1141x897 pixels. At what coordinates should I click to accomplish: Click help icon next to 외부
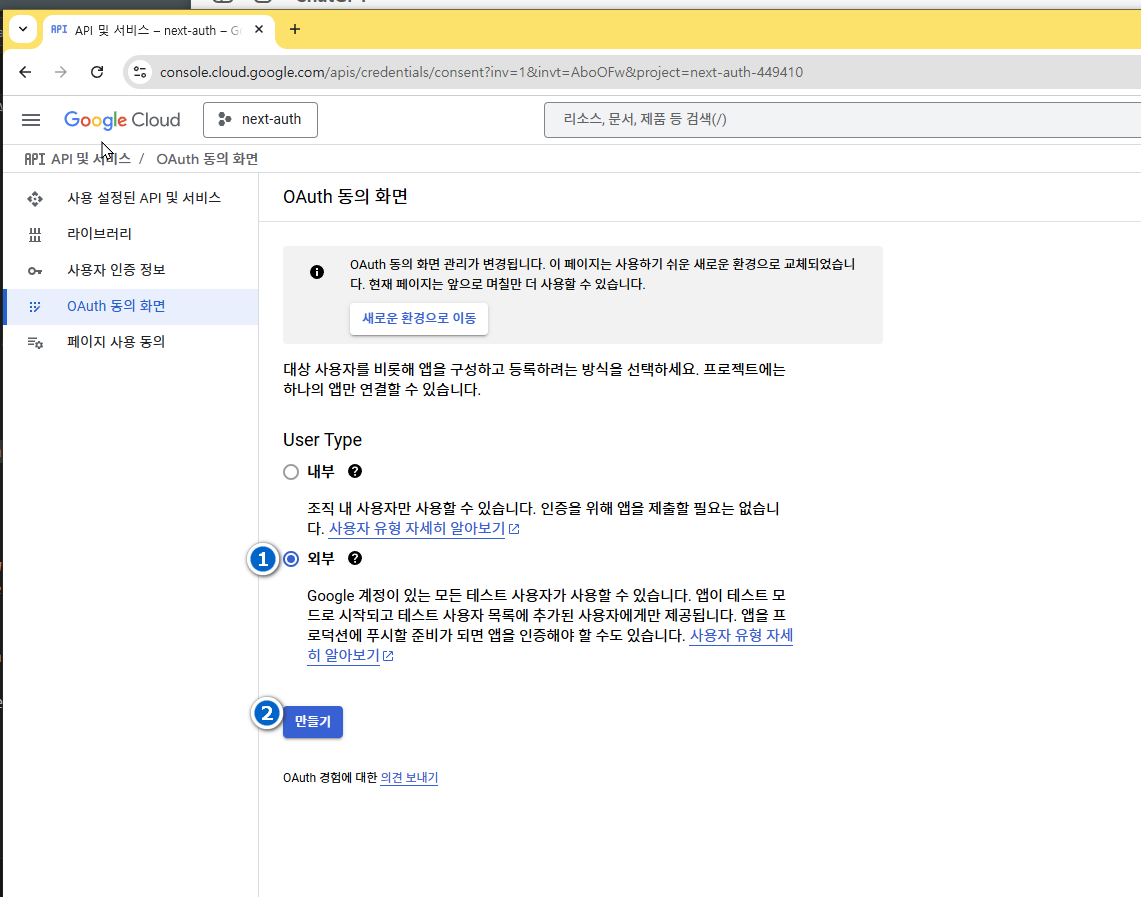(x=355, y=558)
